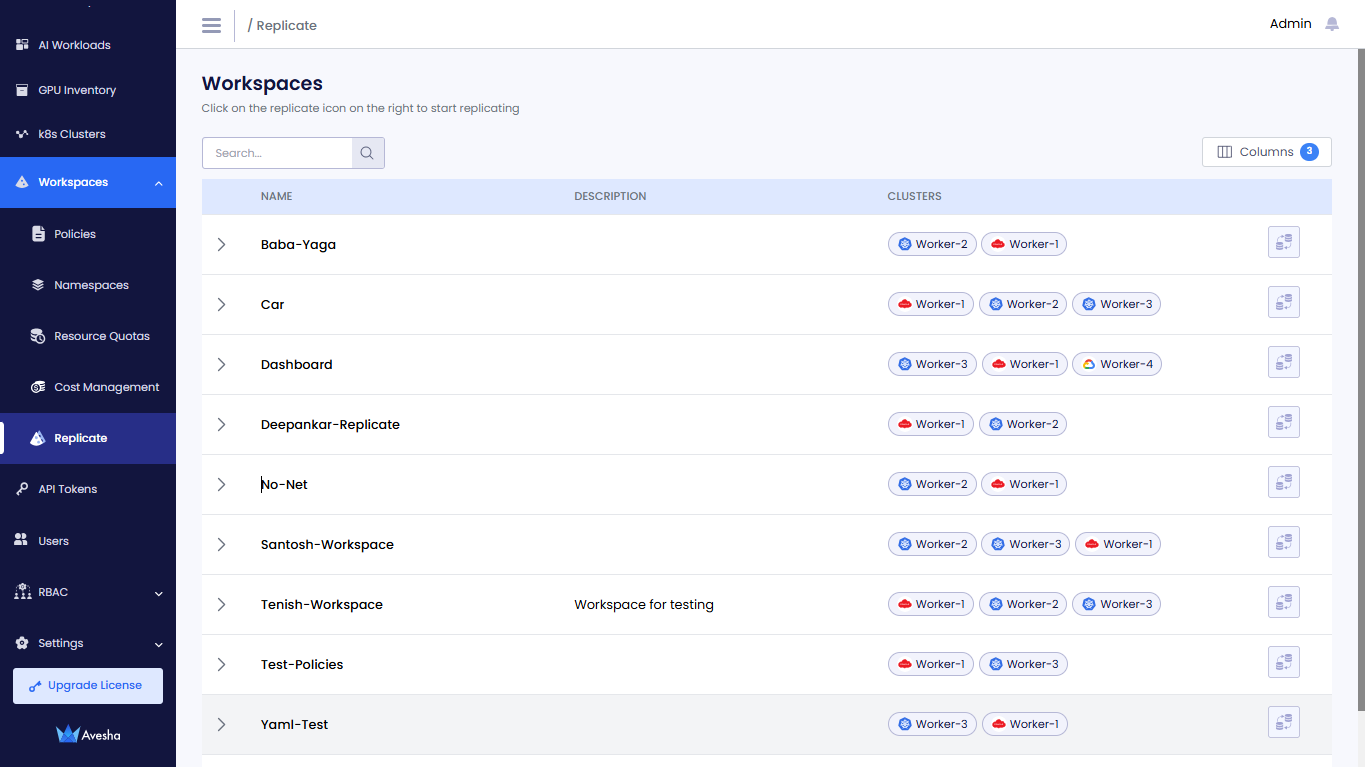Click the Avesha logo
This screenshot has height=767, width=1365.
88,735
